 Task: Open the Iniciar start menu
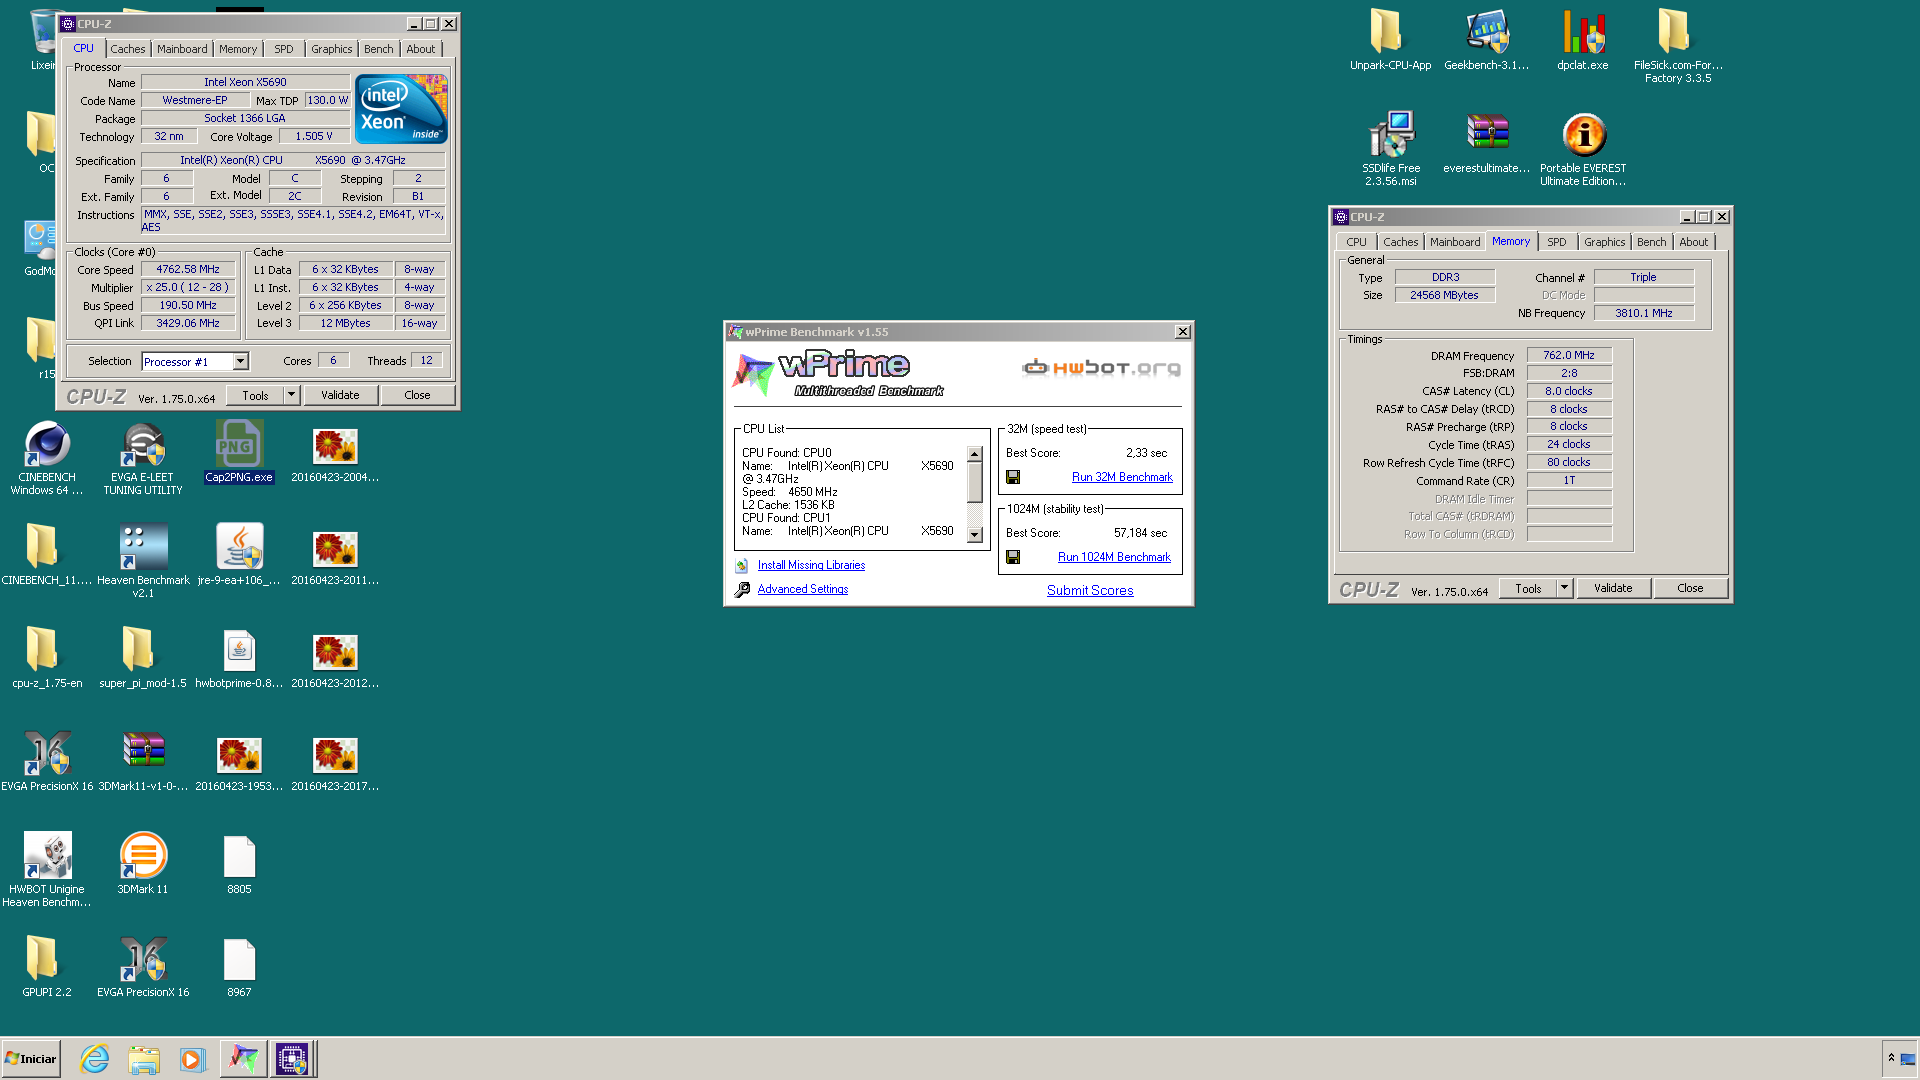(x=31, y=1059)
